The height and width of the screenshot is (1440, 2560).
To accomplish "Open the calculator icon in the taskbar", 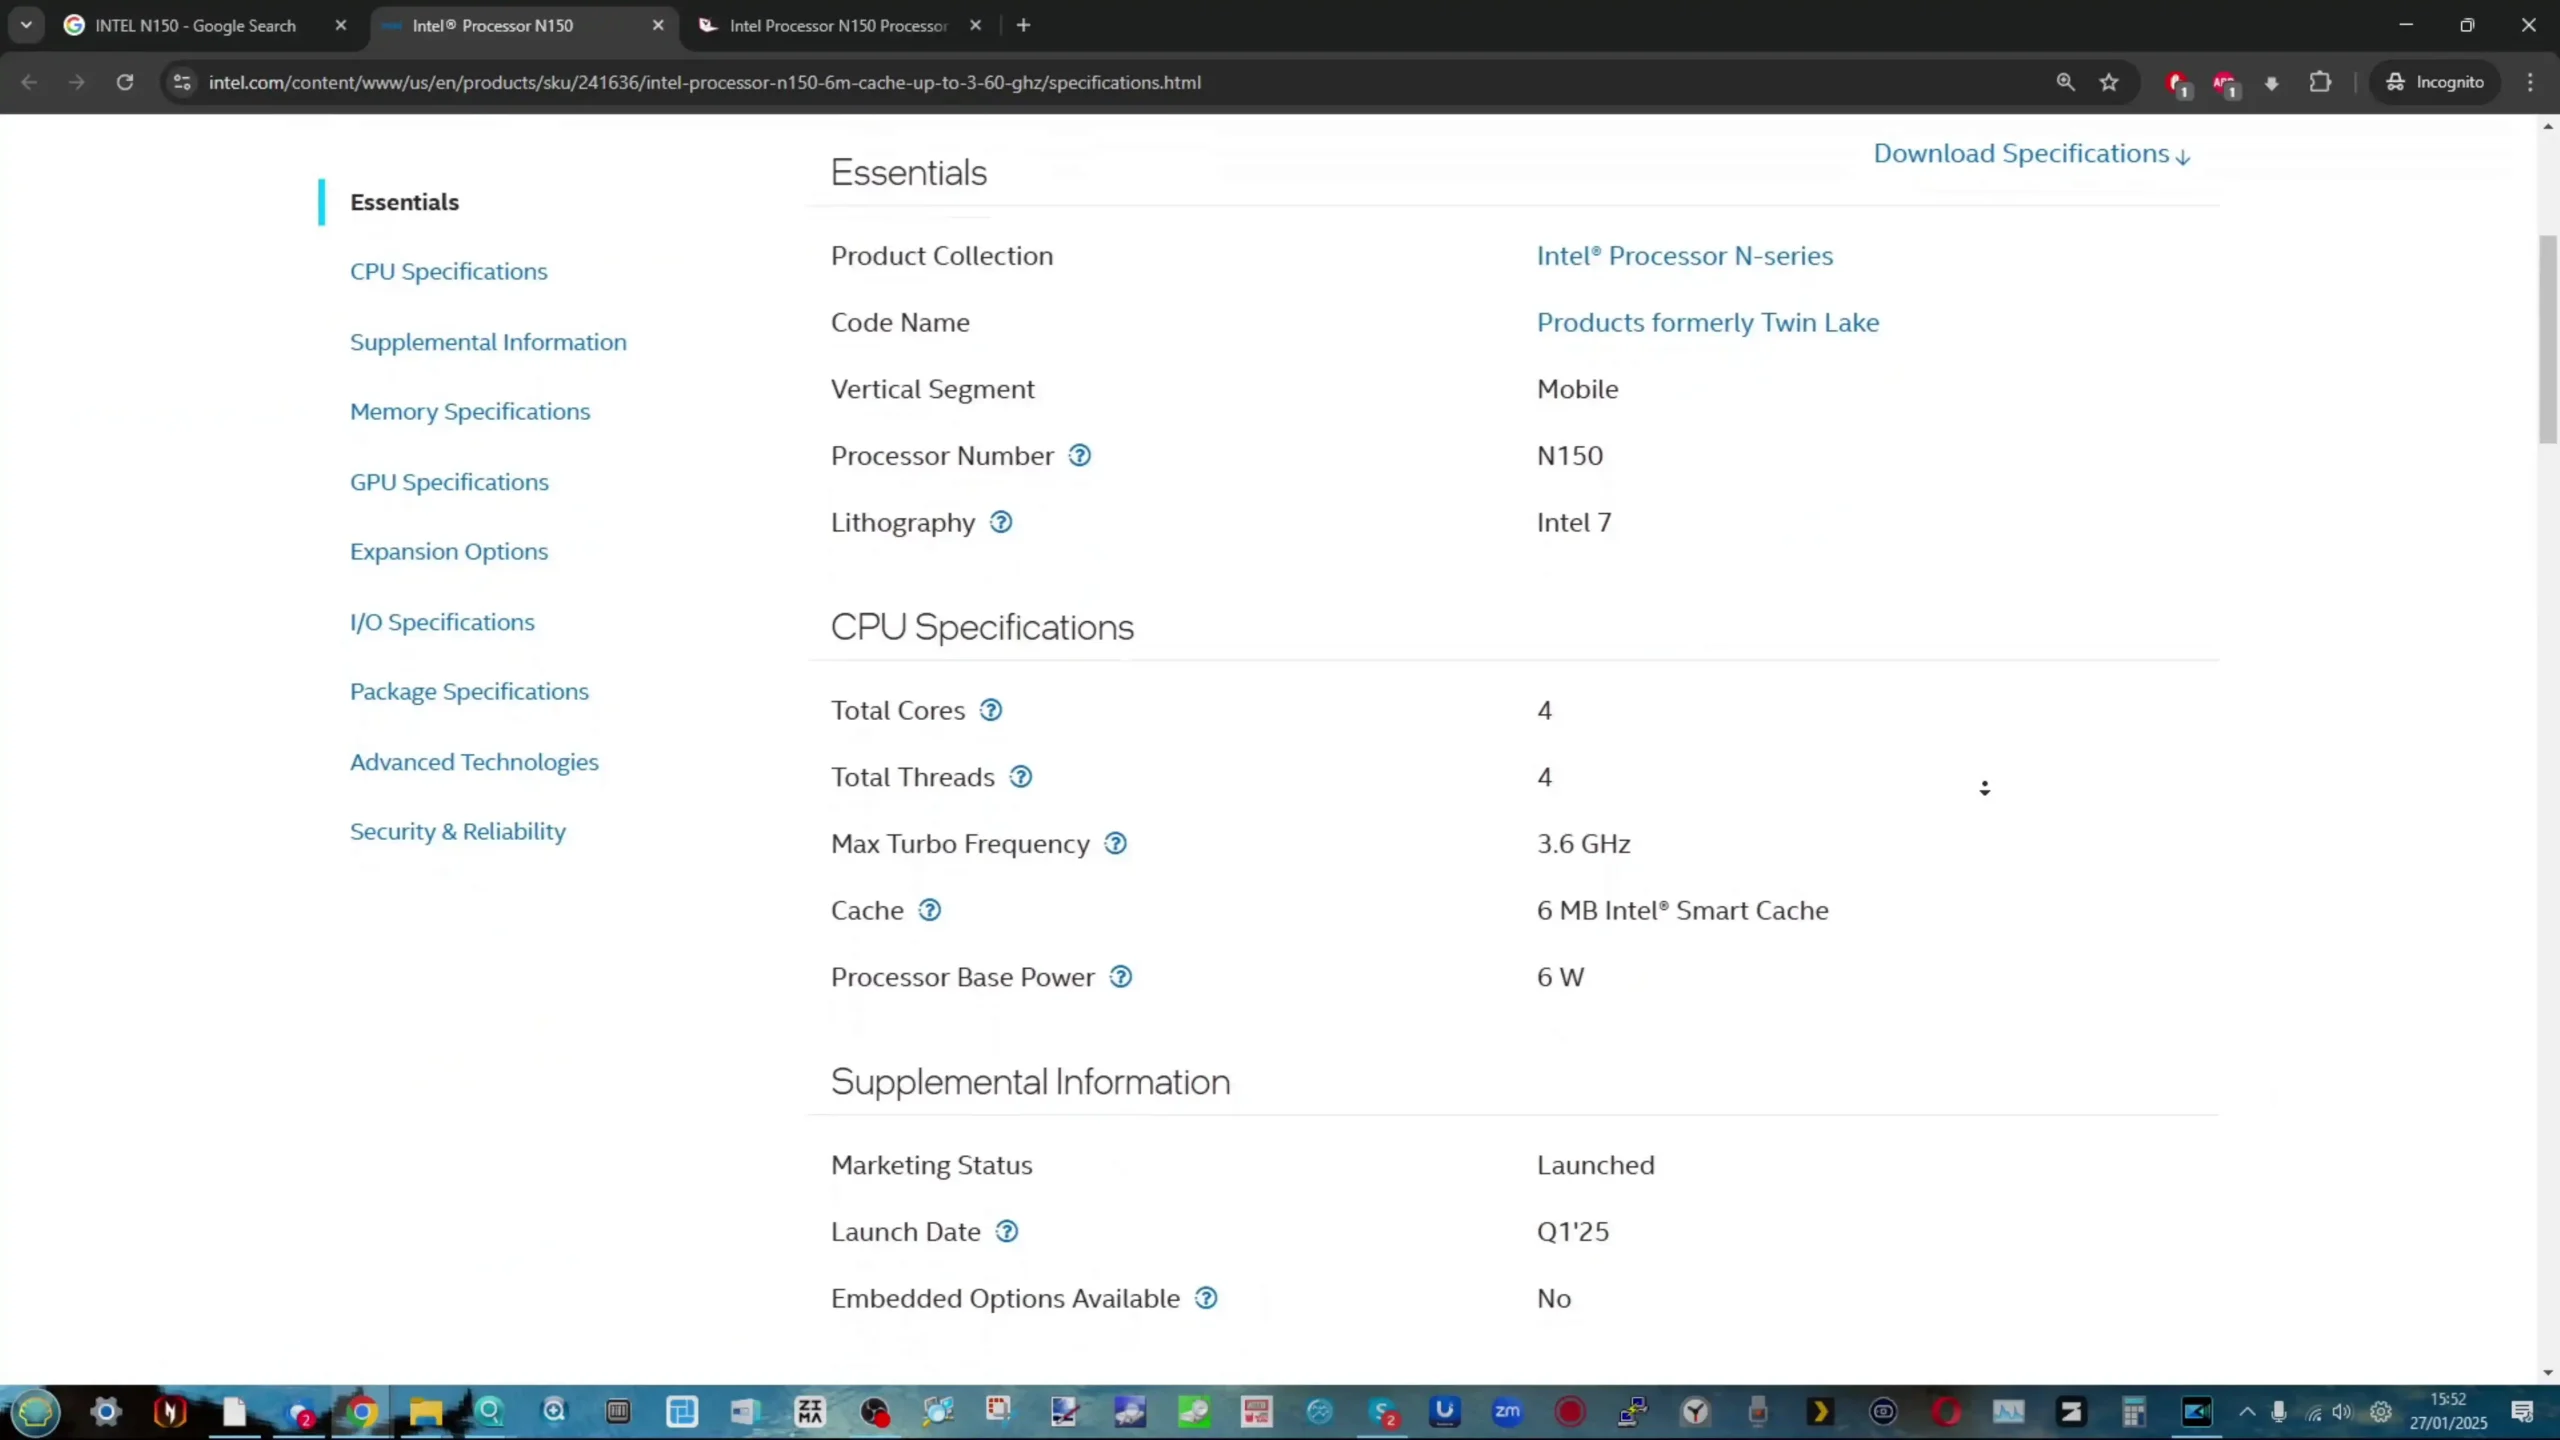I will coord(2133,1412).
